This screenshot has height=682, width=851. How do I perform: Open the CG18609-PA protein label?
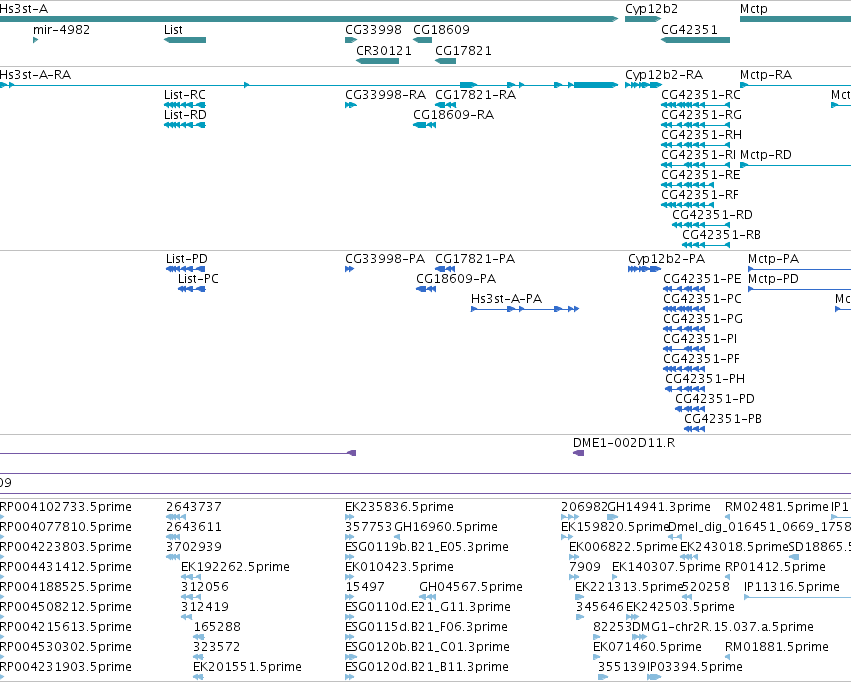[456, 279]
